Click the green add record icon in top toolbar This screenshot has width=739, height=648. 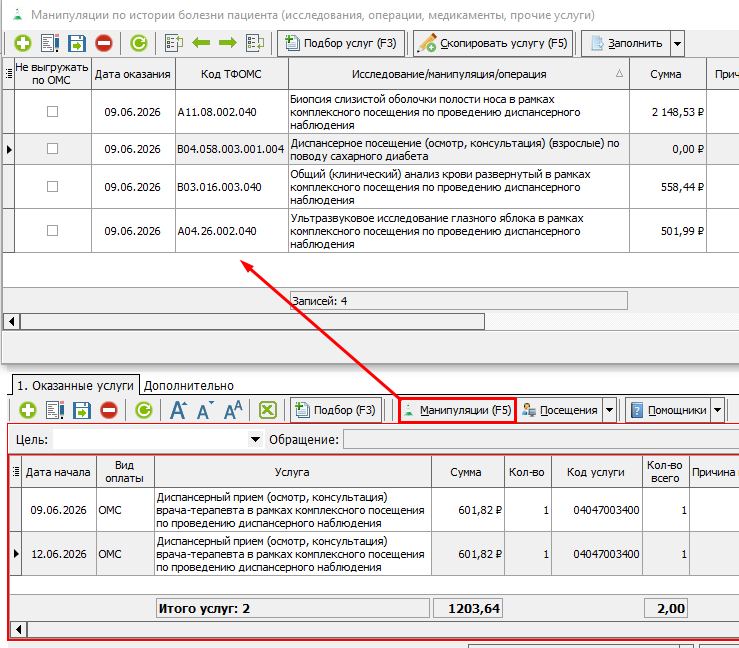[23, 43]
